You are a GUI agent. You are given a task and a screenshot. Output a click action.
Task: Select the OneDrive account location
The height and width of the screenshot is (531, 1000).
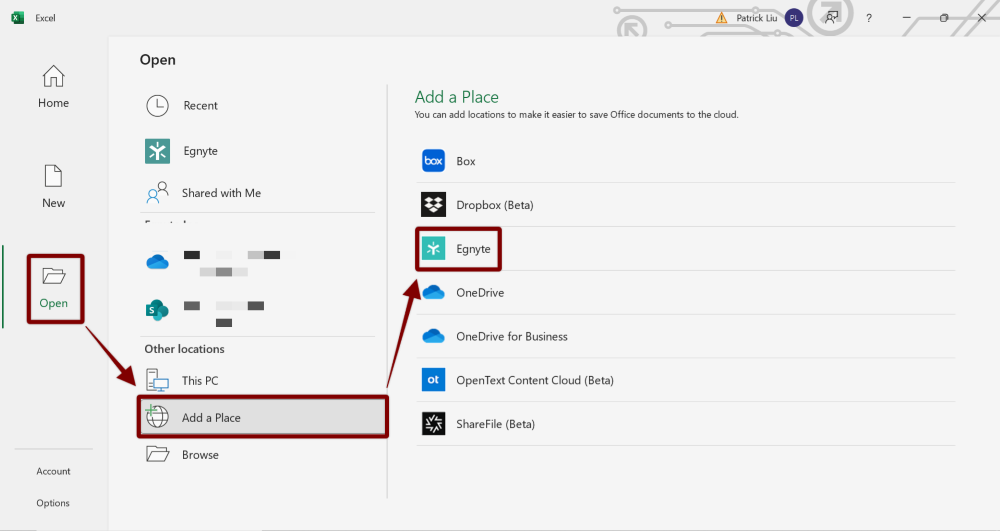(258, 263)
